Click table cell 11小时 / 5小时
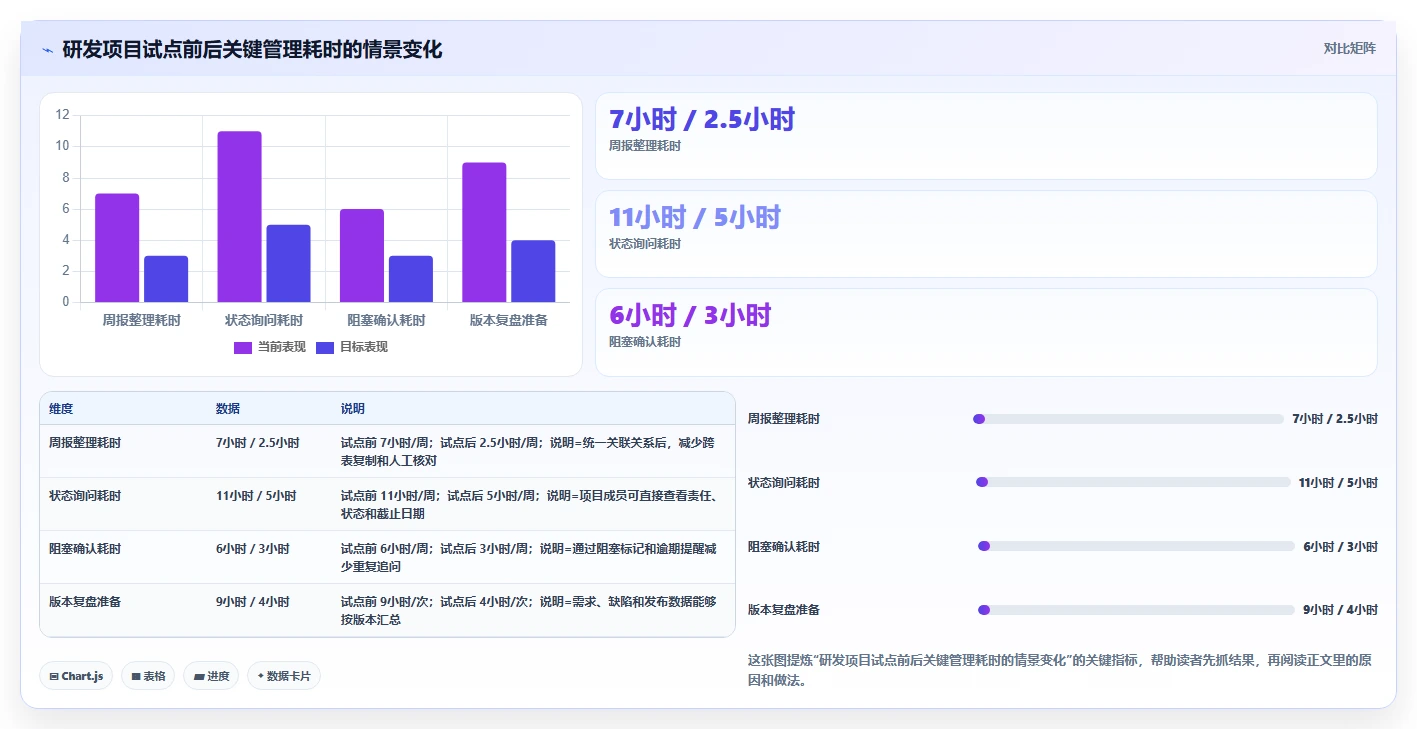The image size is (1417, 729). [x=256, y=495]
